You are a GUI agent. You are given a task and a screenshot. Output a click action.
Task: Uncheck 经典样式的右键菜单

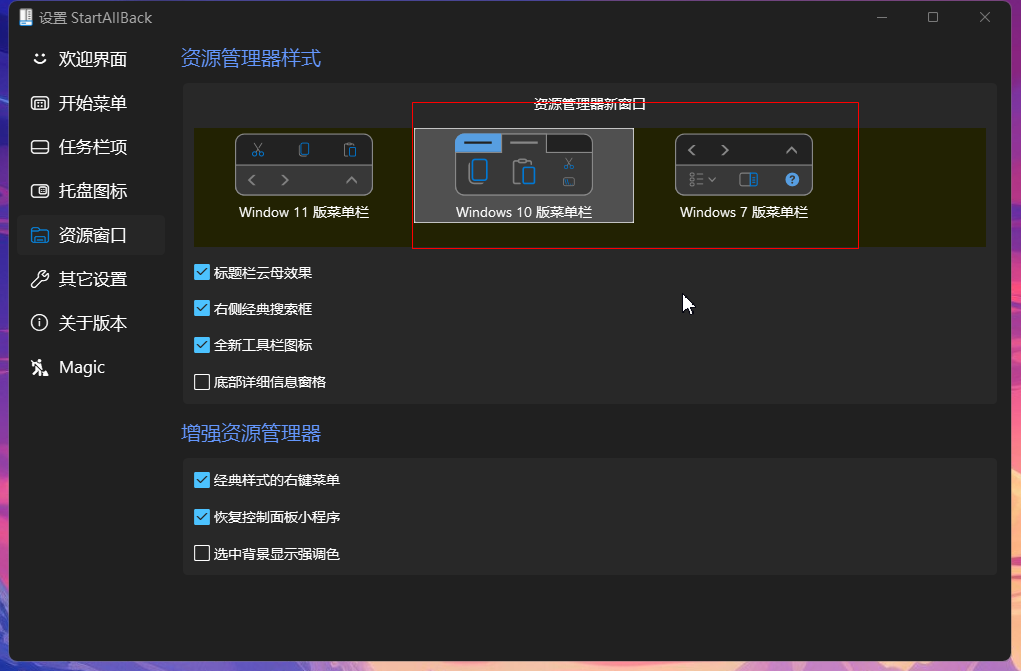pos(202,480)
